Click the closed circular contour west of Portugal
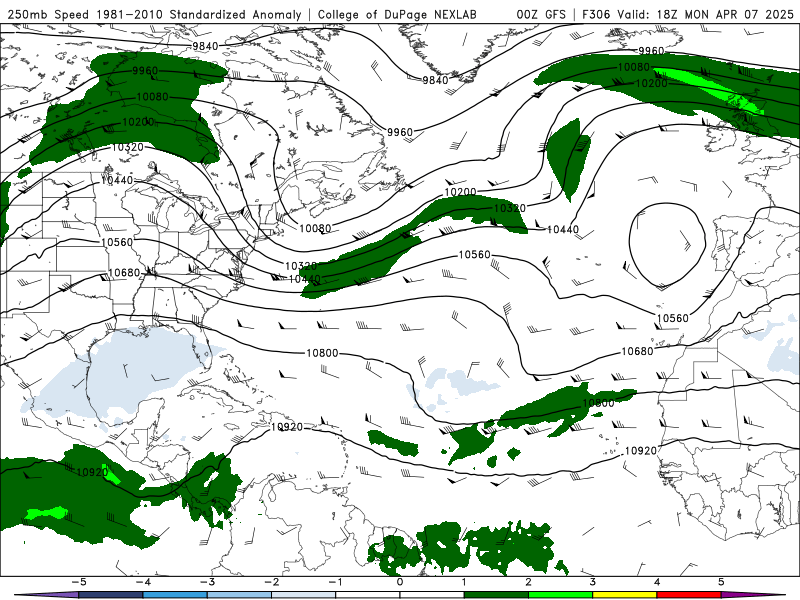 (x=667, y=244)
